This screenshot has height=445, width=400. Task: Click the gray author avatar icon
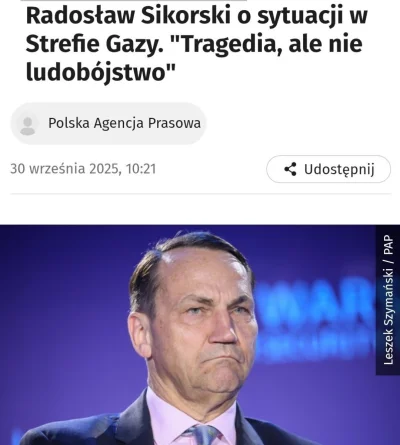tap(28, 125)
